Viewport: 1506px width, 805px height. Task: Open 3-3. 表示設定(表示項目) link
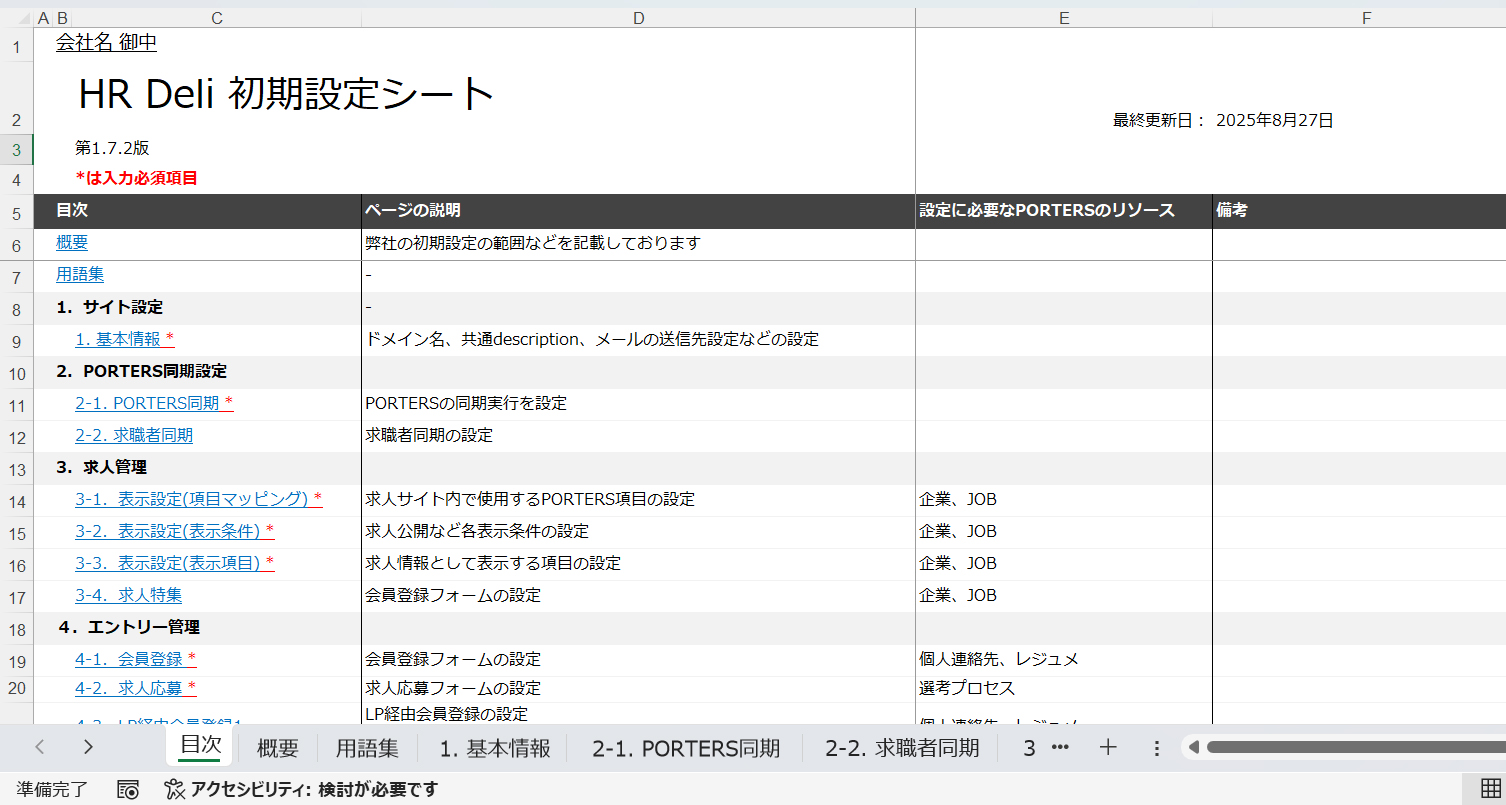[x=175, y=563]
